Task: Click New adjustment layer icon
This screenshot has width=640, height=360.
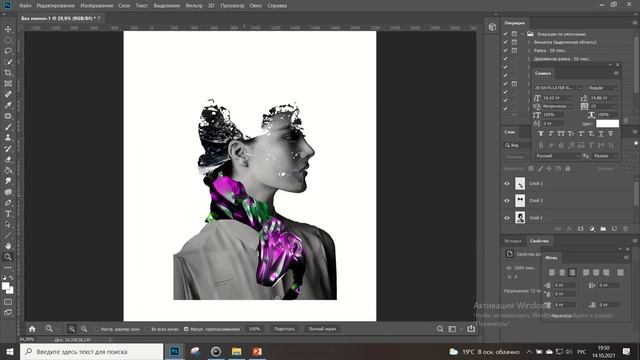Action: point(592,229)
